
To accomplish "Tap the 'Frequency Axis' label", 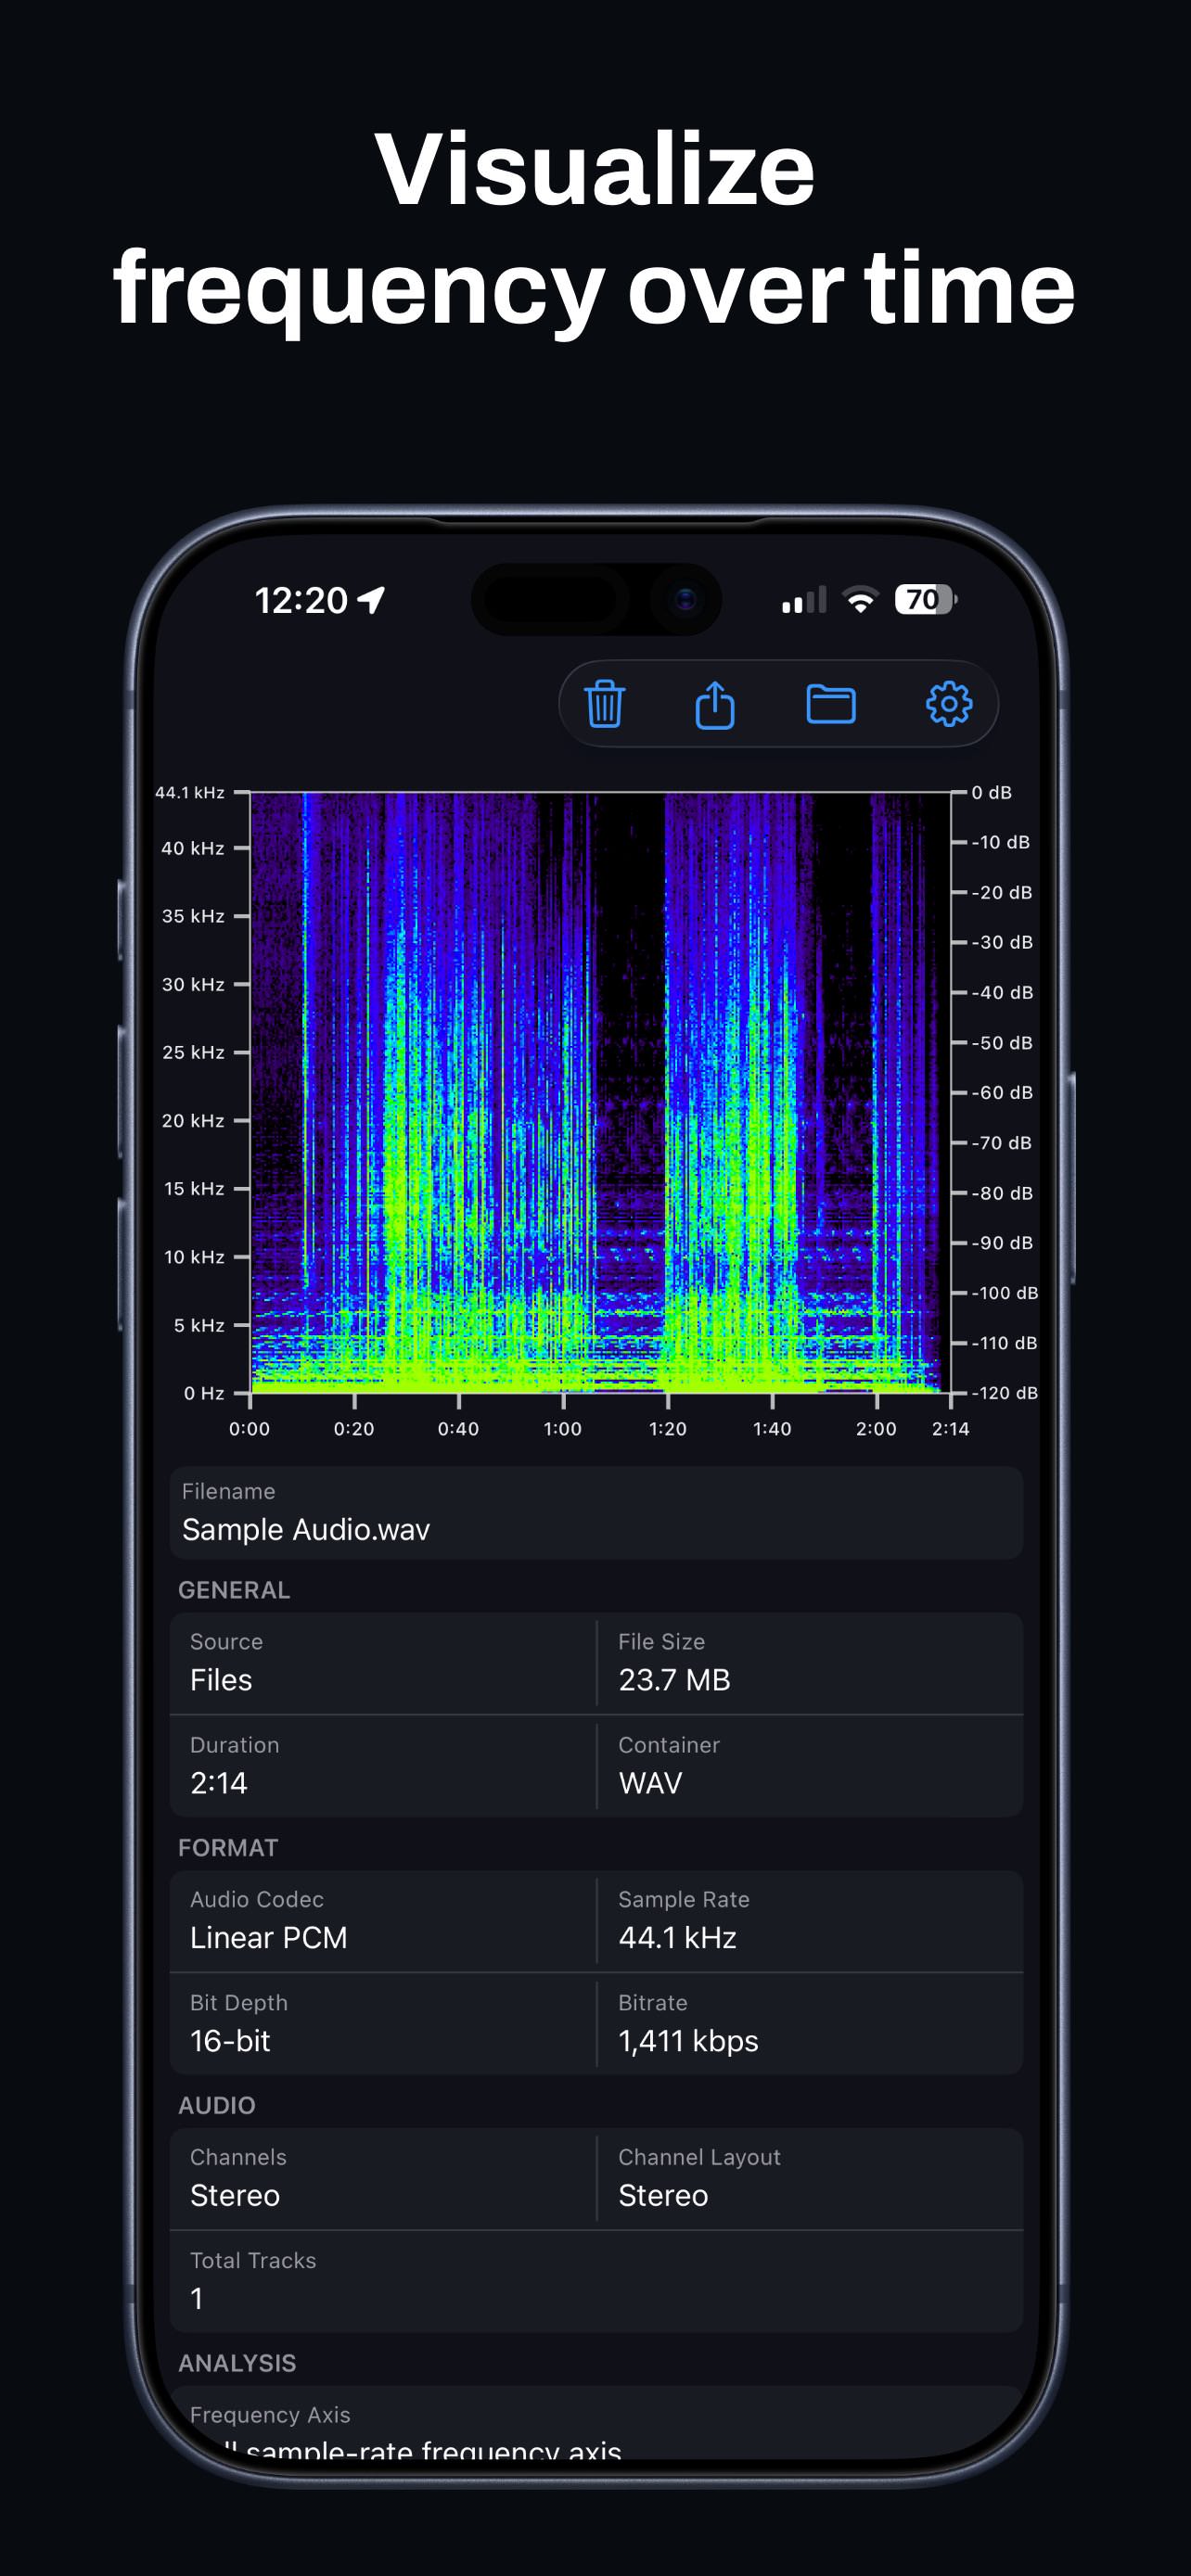I will [x=270, y=2415].
